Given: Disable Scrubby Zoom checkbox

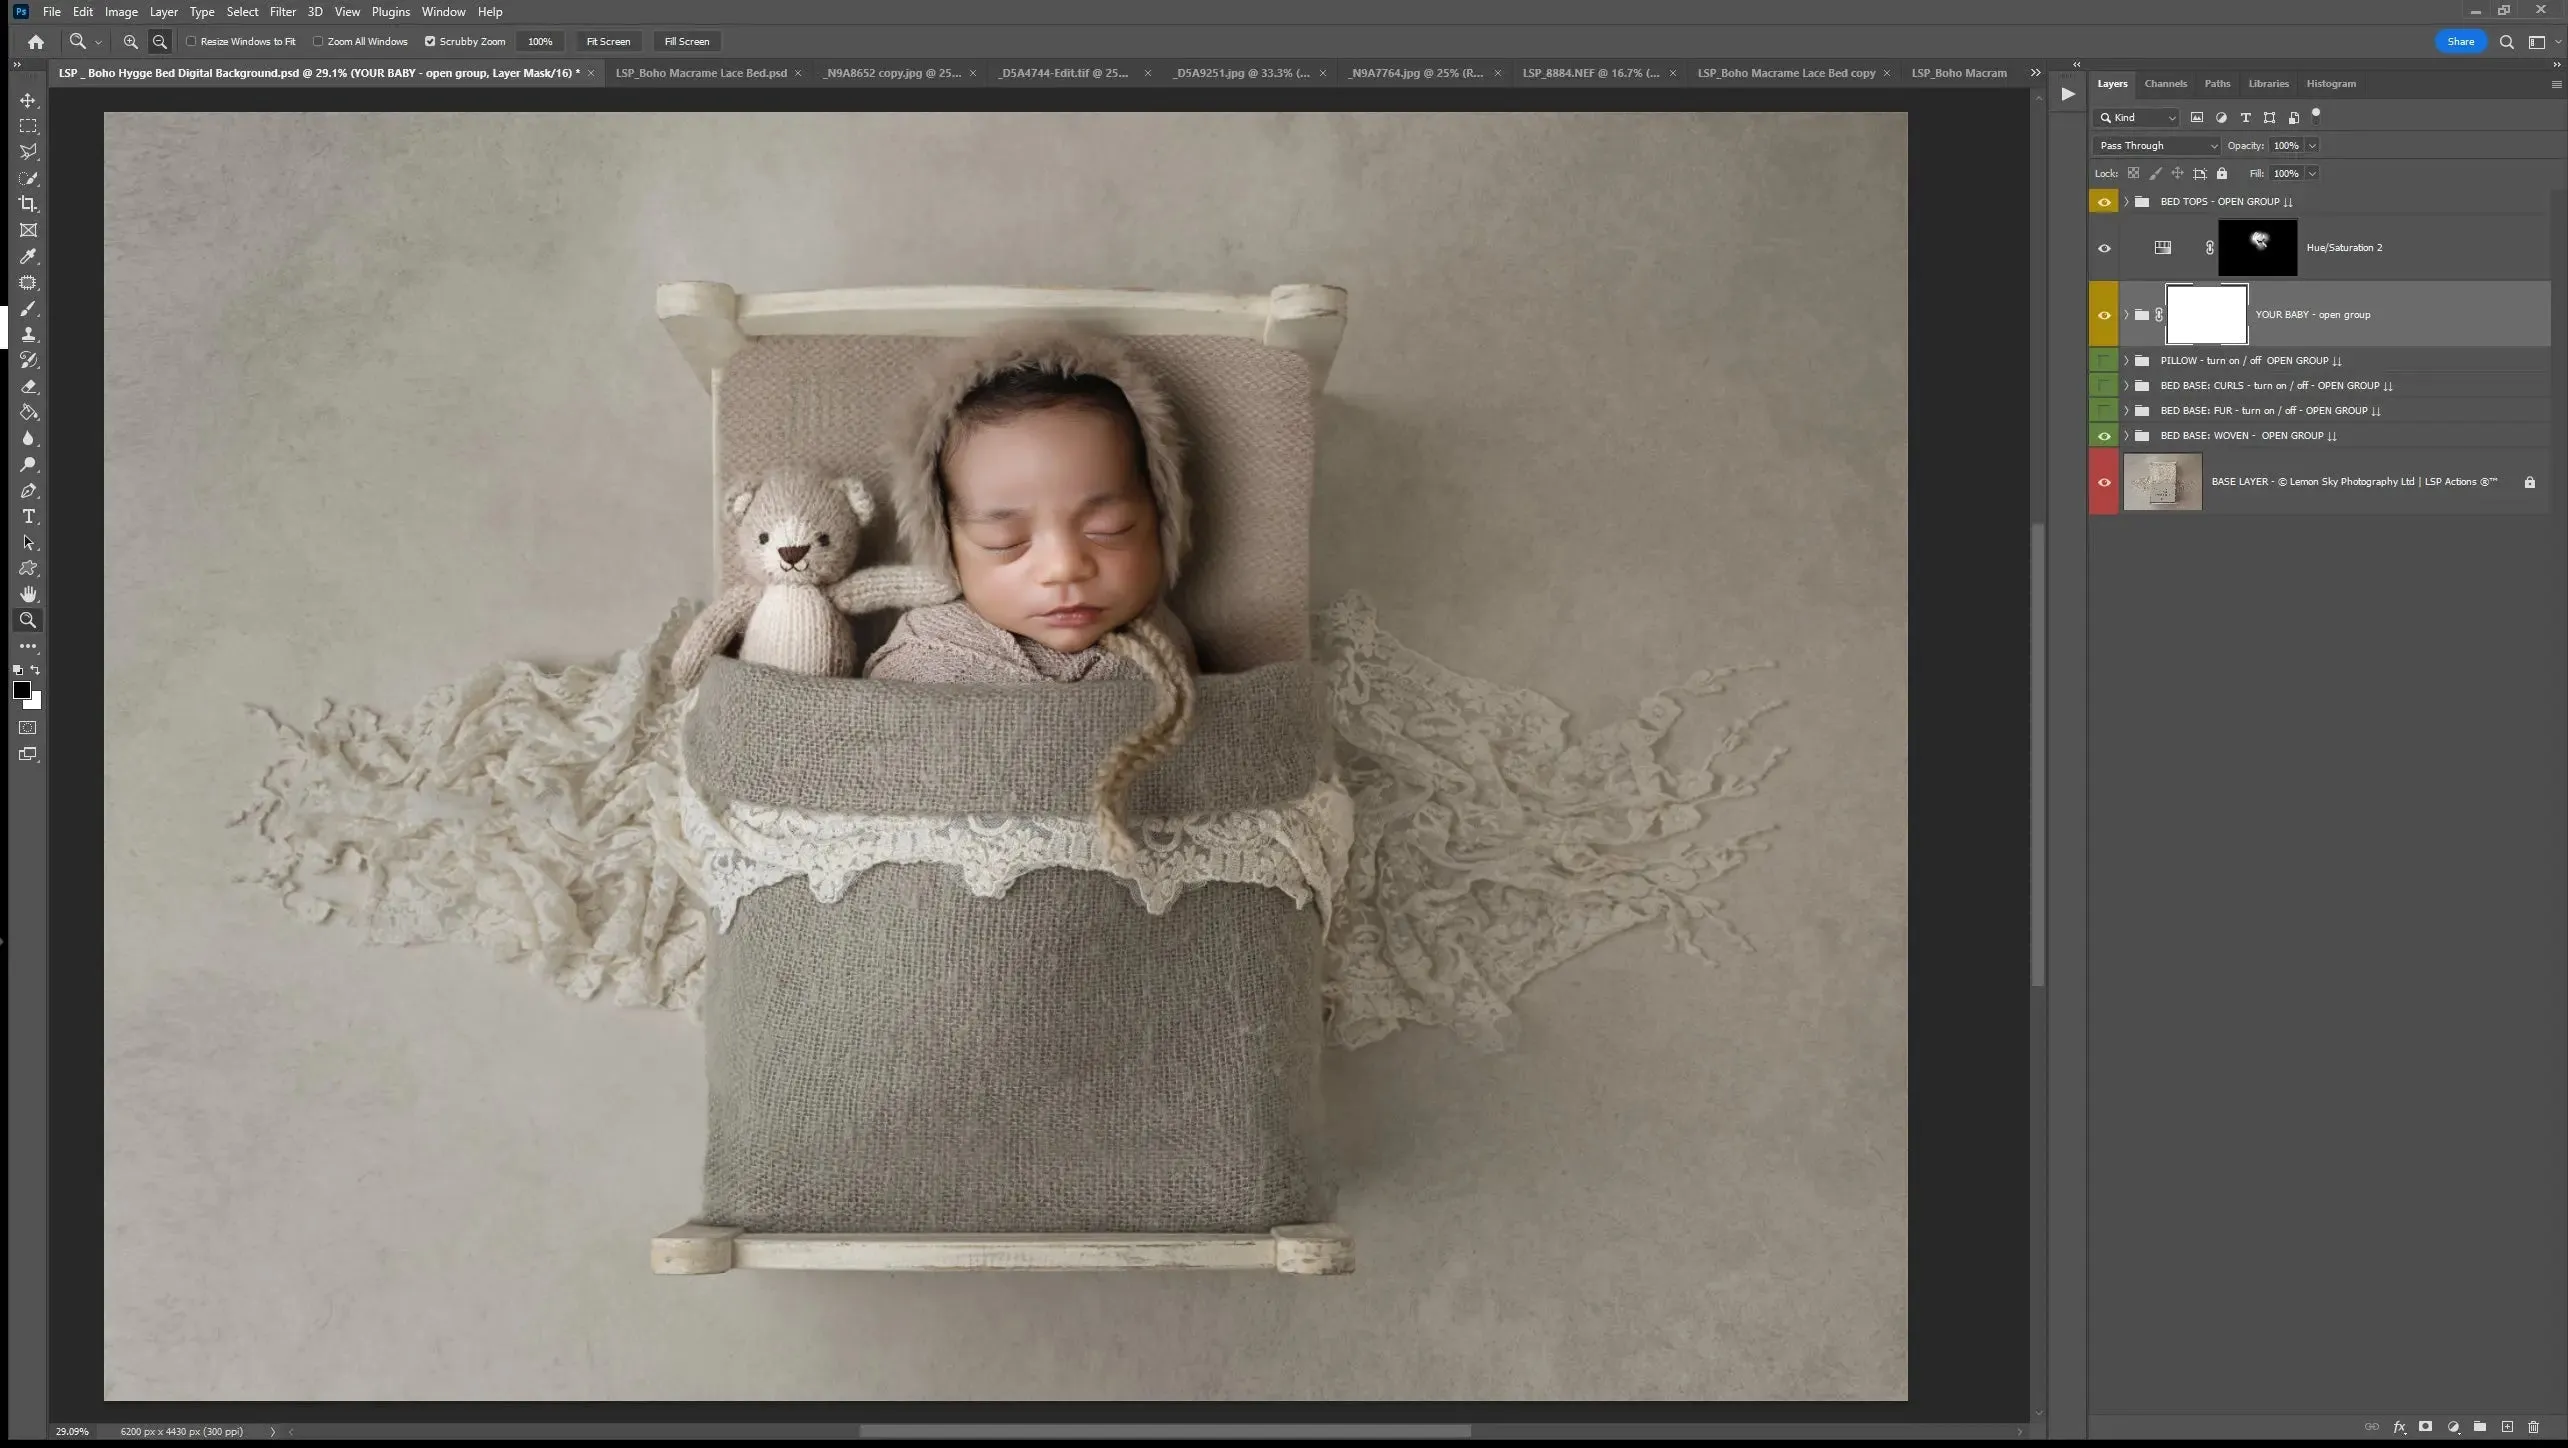Looking at the screenshot, I should click(x=430, y=41).
